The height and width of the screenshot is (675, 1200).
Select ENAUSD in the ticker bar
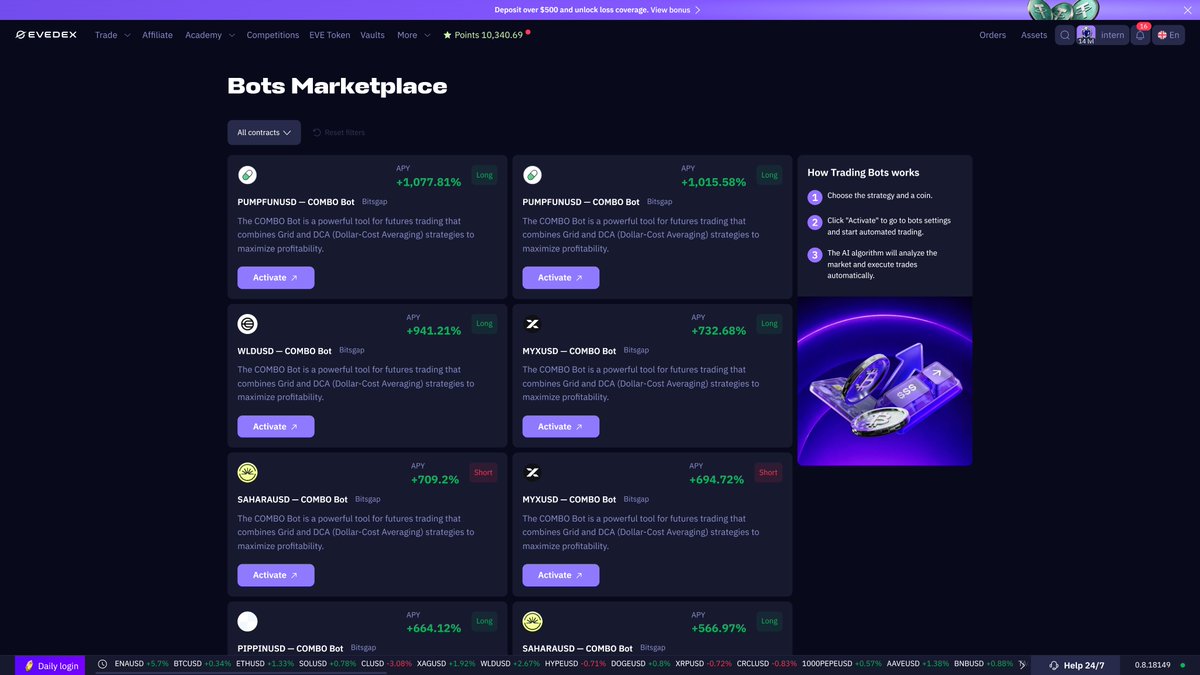142,665
